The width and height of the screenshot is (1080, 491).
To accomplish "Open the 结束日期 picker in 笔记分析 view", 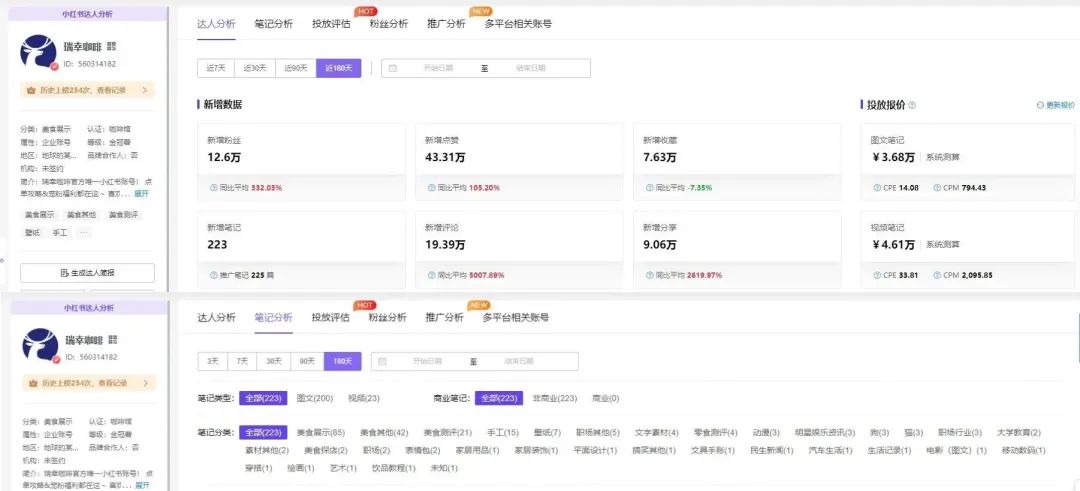I will (x=519, y=361).
